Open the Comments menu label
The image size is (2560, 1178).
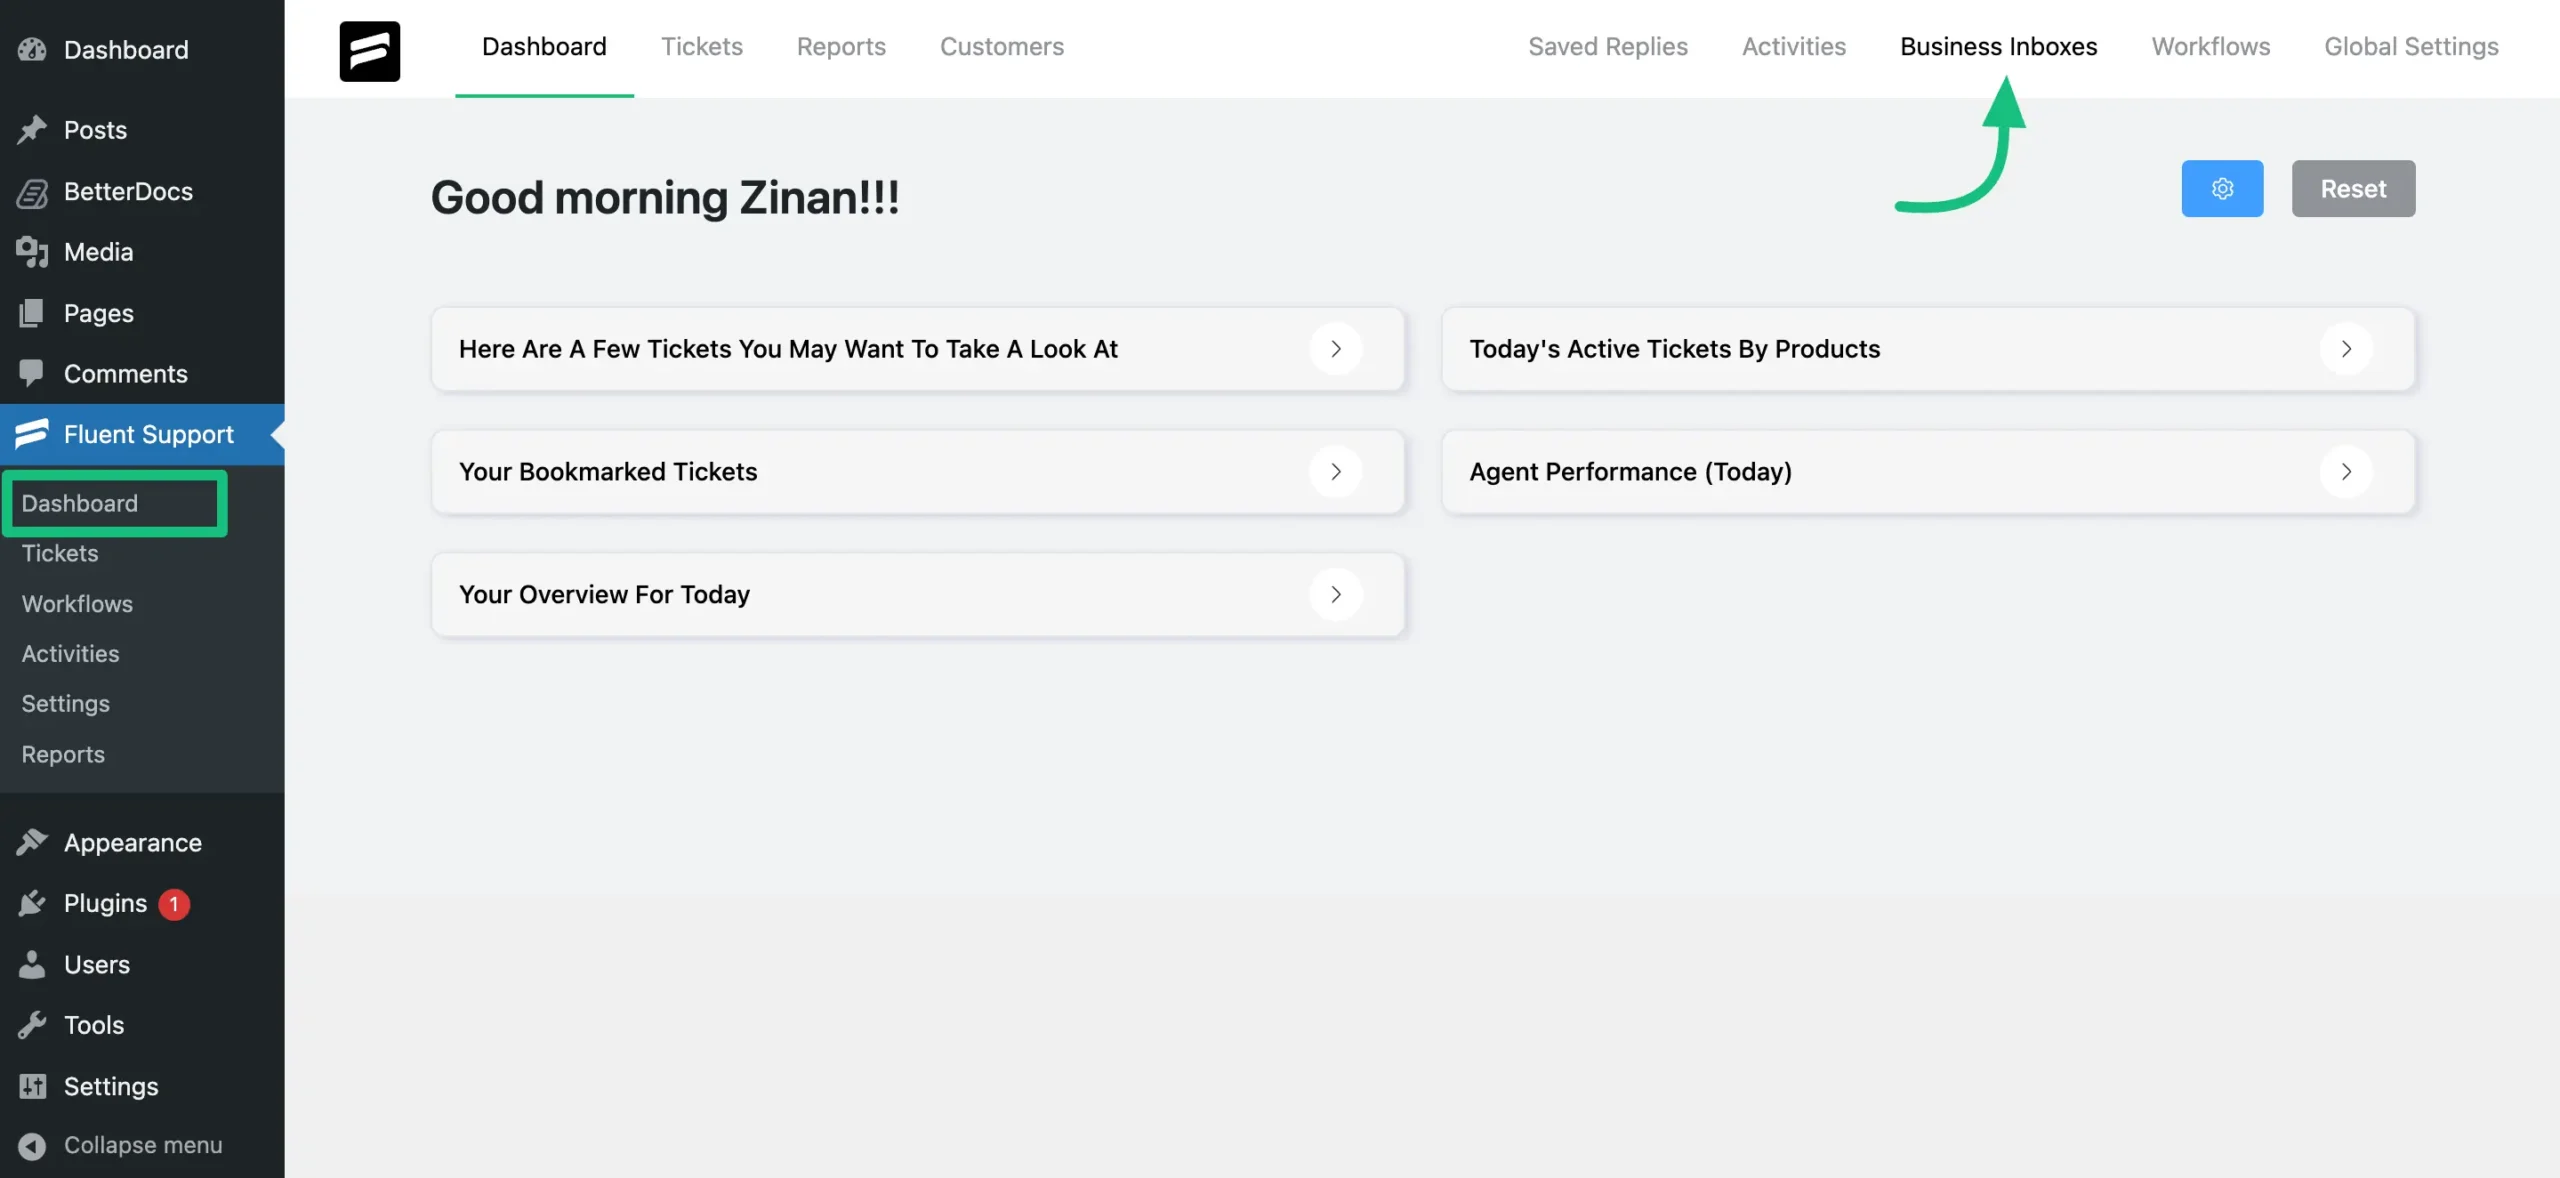click(125, 373)
